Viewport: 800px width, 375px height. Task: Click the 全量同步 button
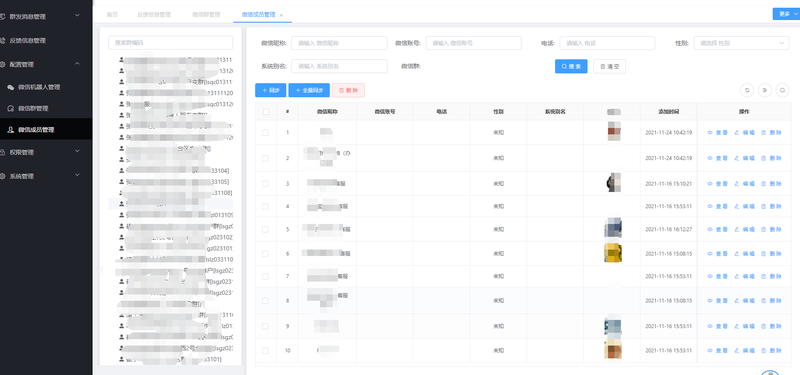pos(309,90)
